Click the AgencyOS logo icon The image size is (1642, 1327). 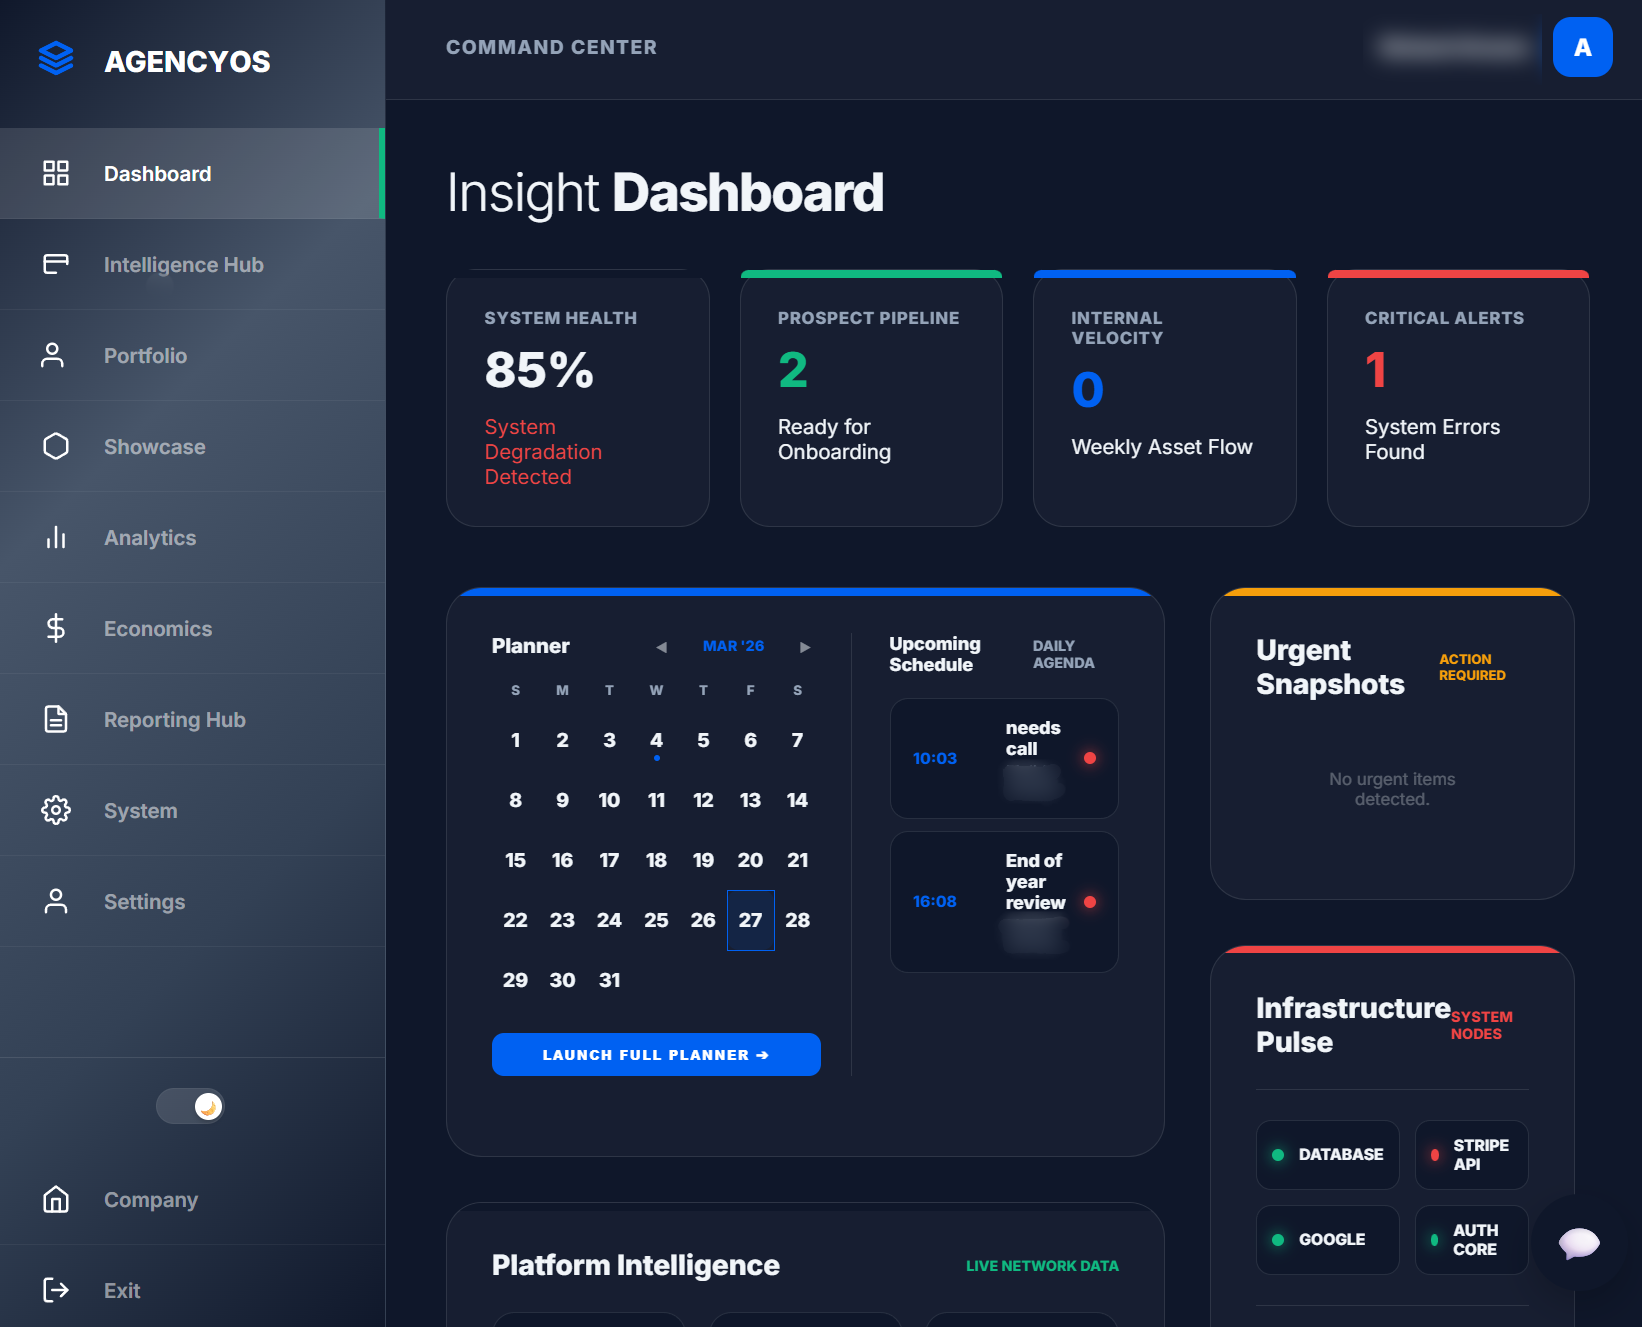pyautogui.click(x=57, y=59)
